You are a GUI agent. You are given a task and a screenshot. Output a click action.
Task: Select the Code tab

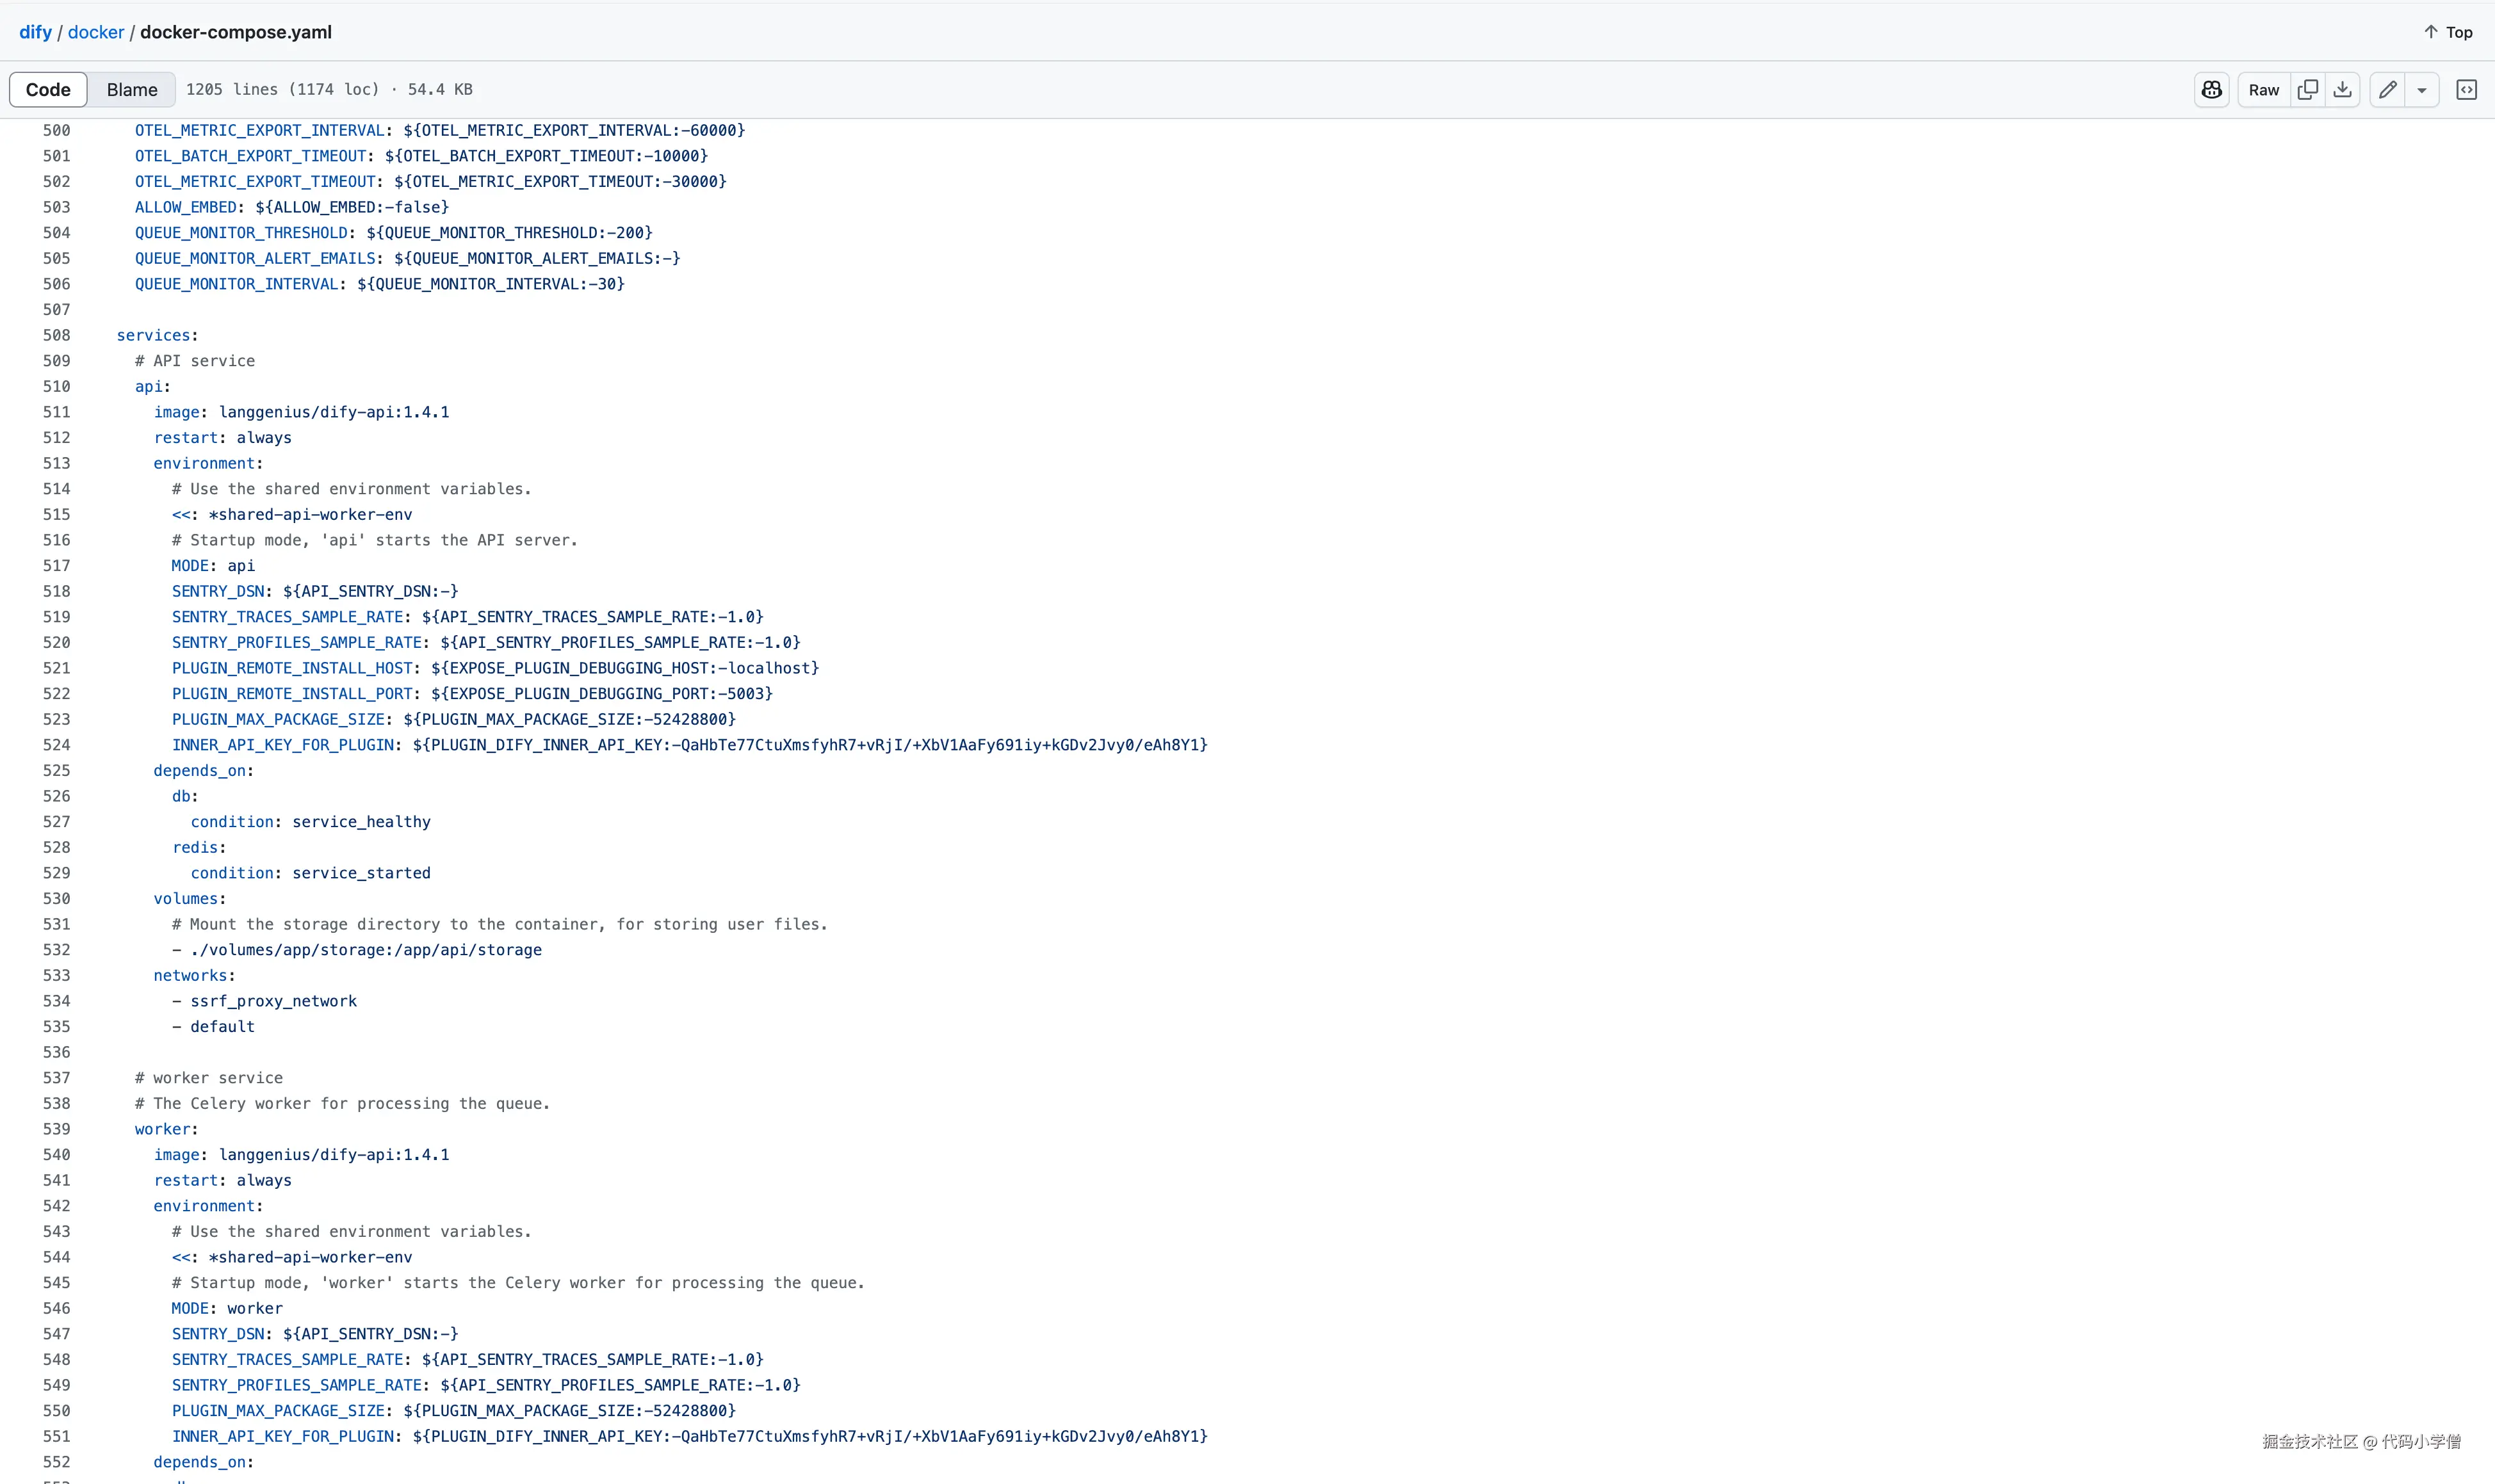coord(48,90)
